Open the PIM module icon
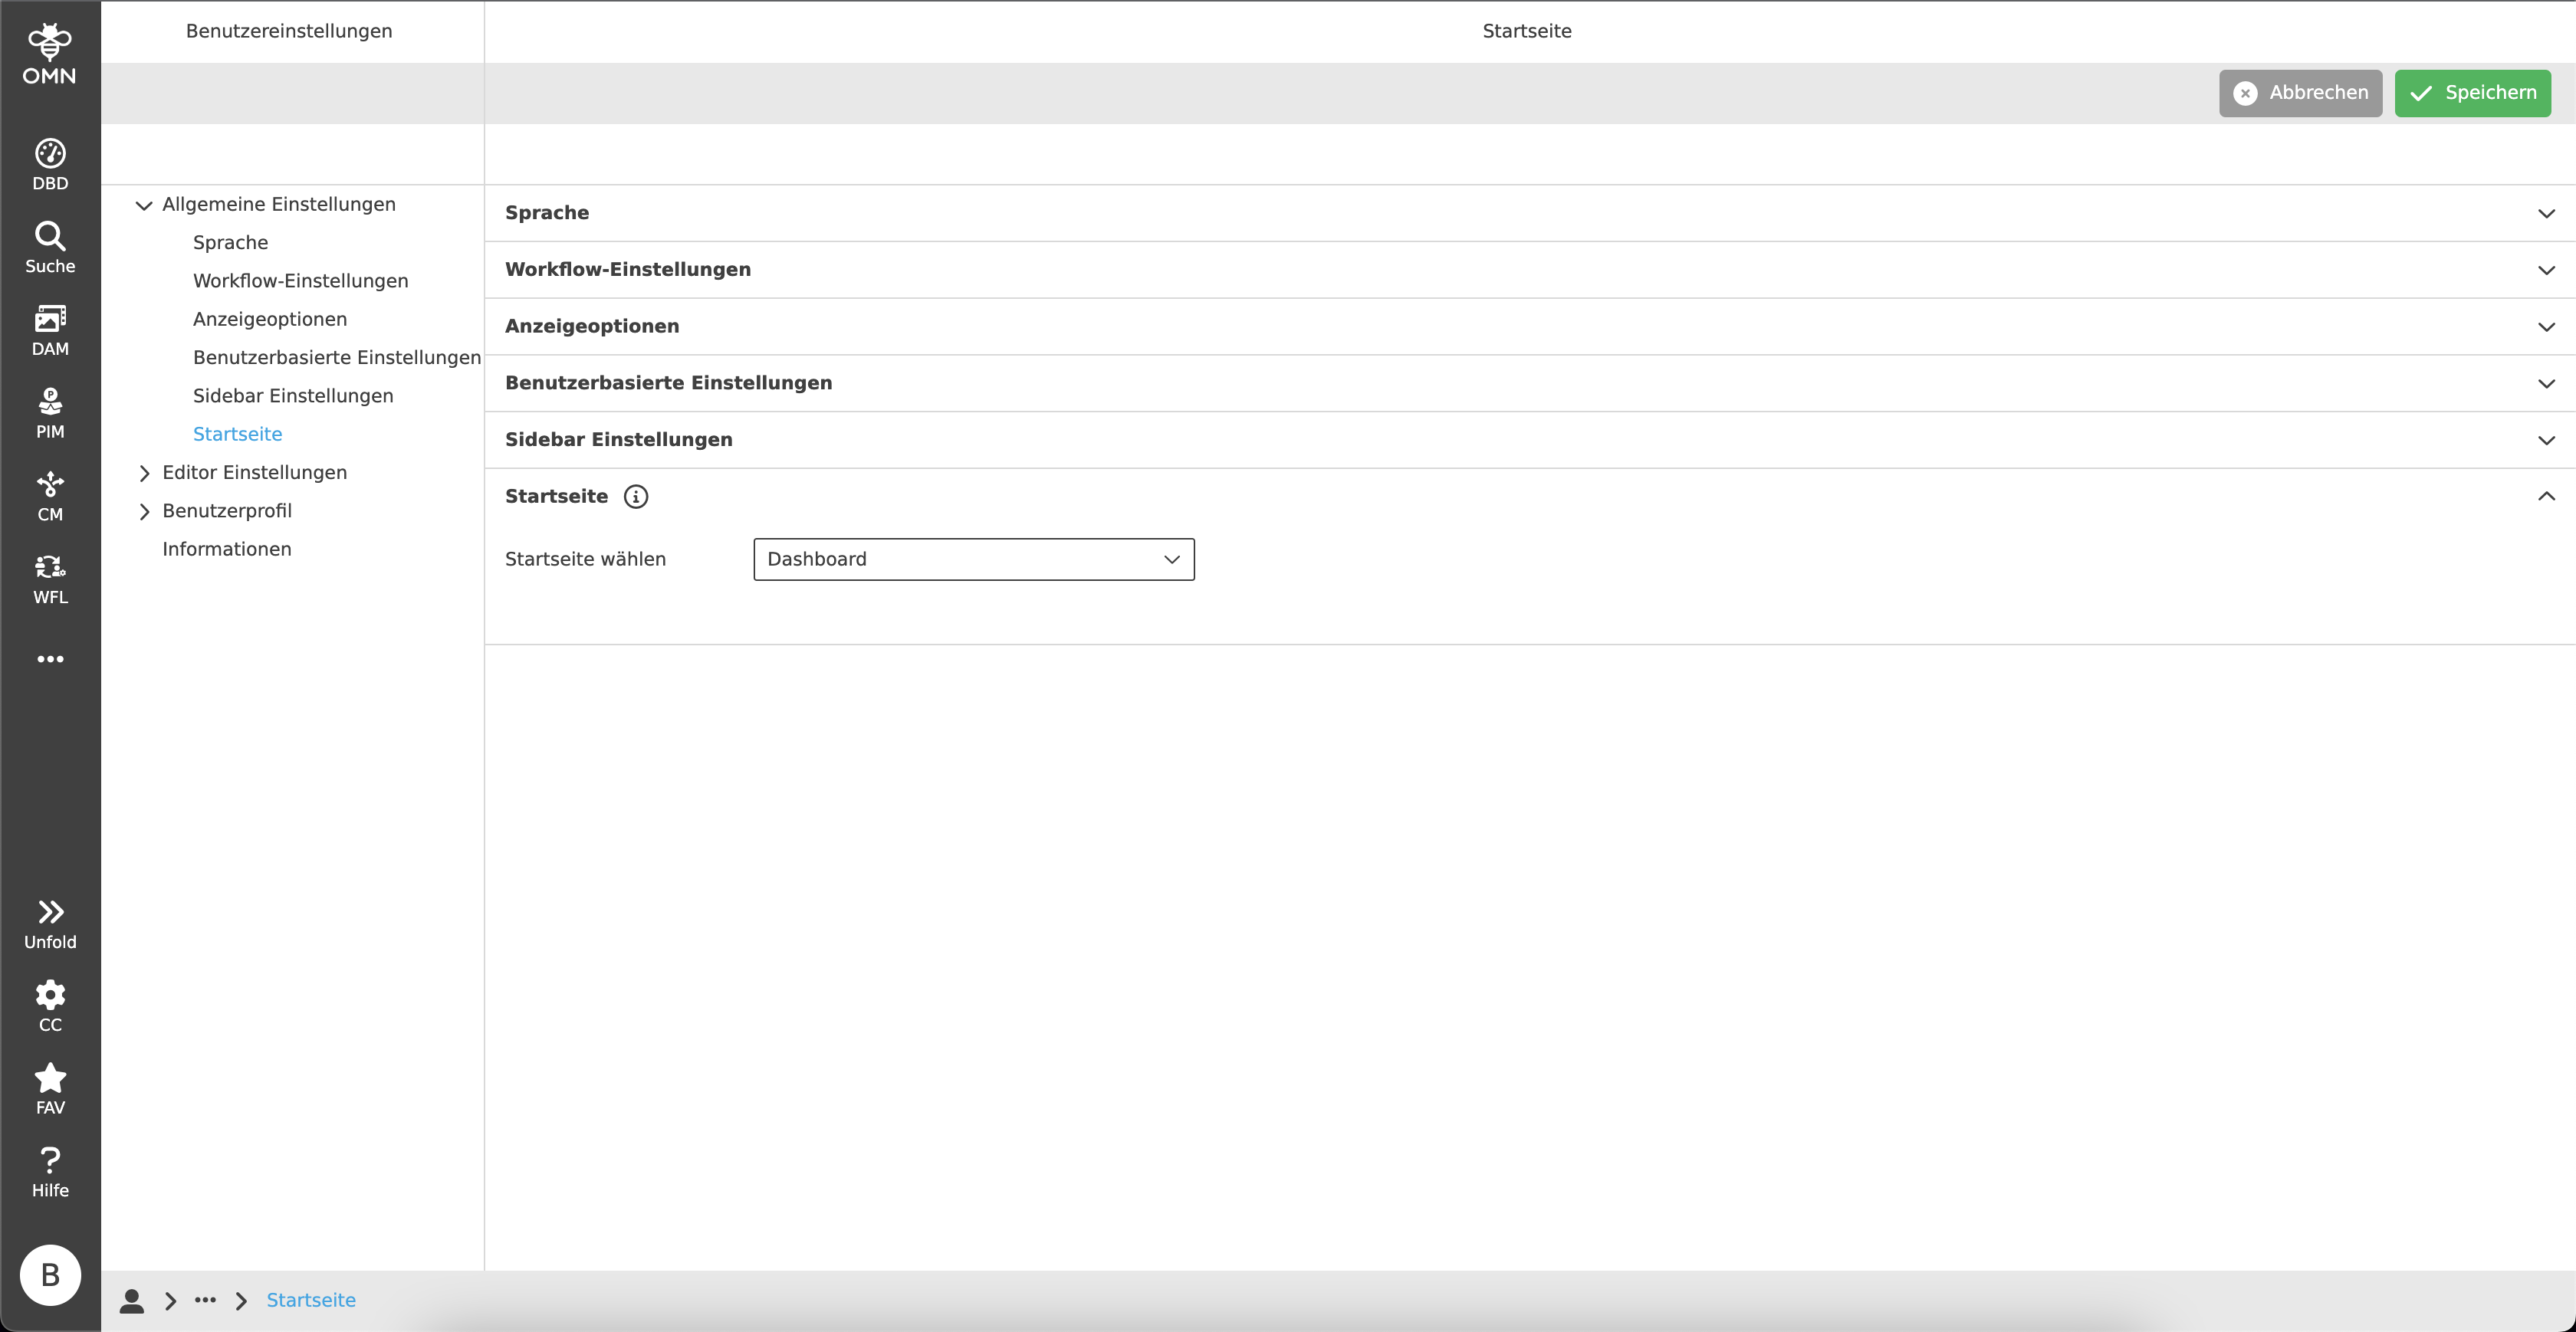 pyautogui.click(x=50, y=413)
